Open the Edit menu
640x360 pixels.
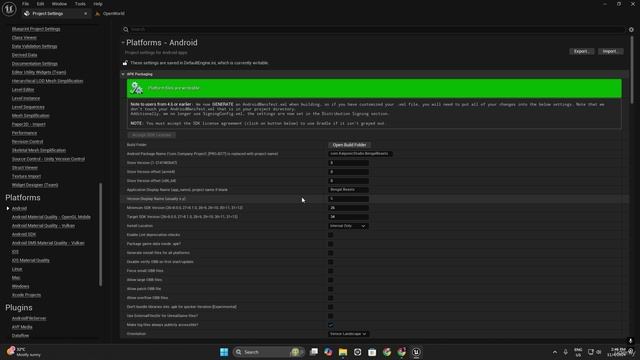[40, 4]
